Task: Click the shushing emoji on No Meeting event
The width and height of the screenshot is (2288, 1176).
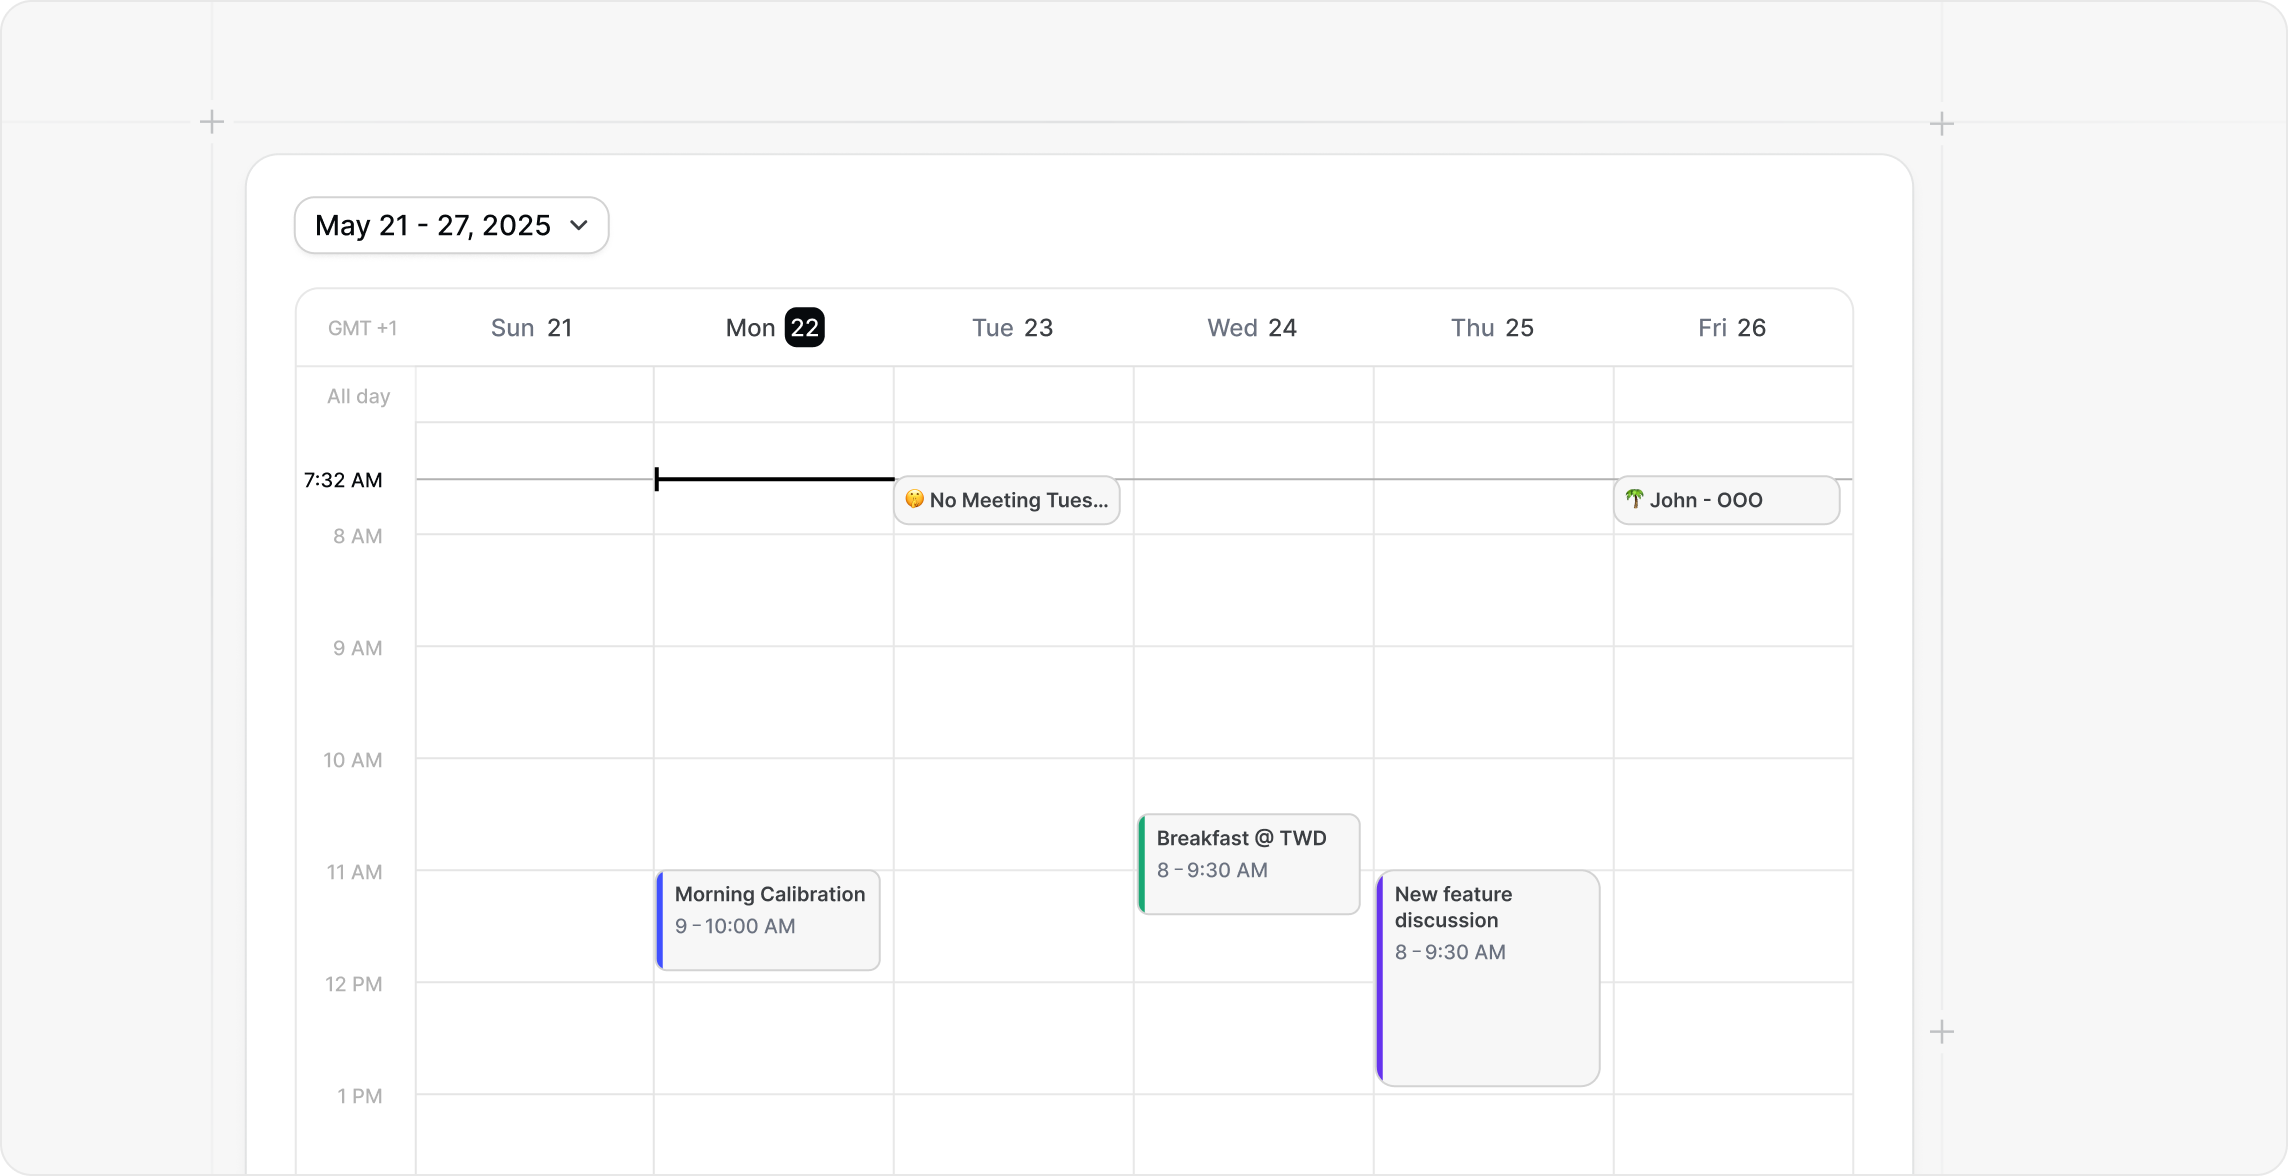Action: pos(914,498)
